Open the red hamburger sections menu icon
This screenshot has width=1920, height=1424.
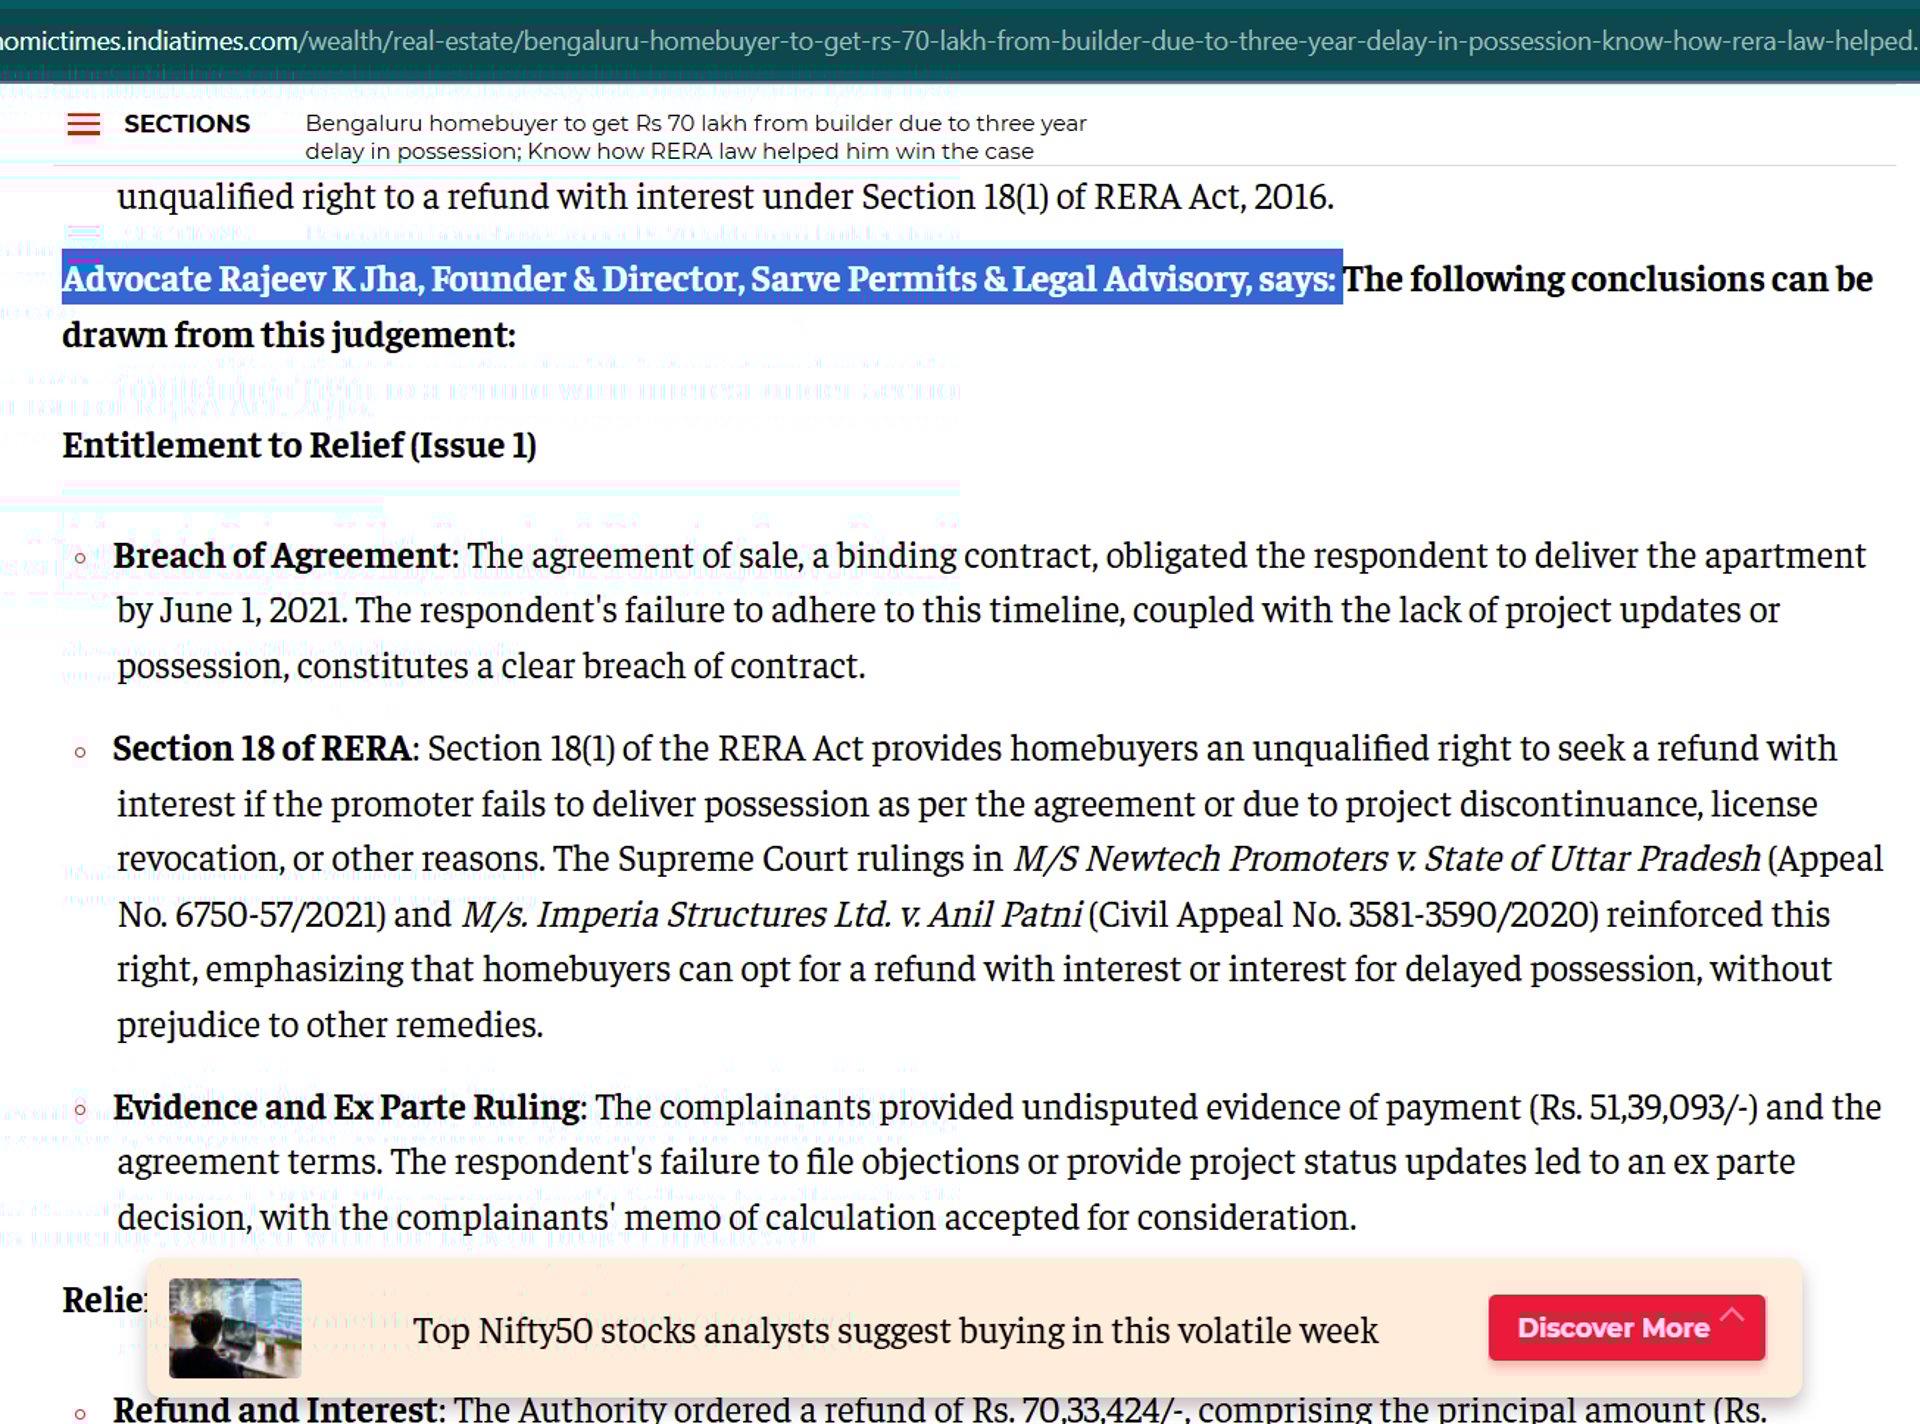pyautogui.click(x=83, y=124)
